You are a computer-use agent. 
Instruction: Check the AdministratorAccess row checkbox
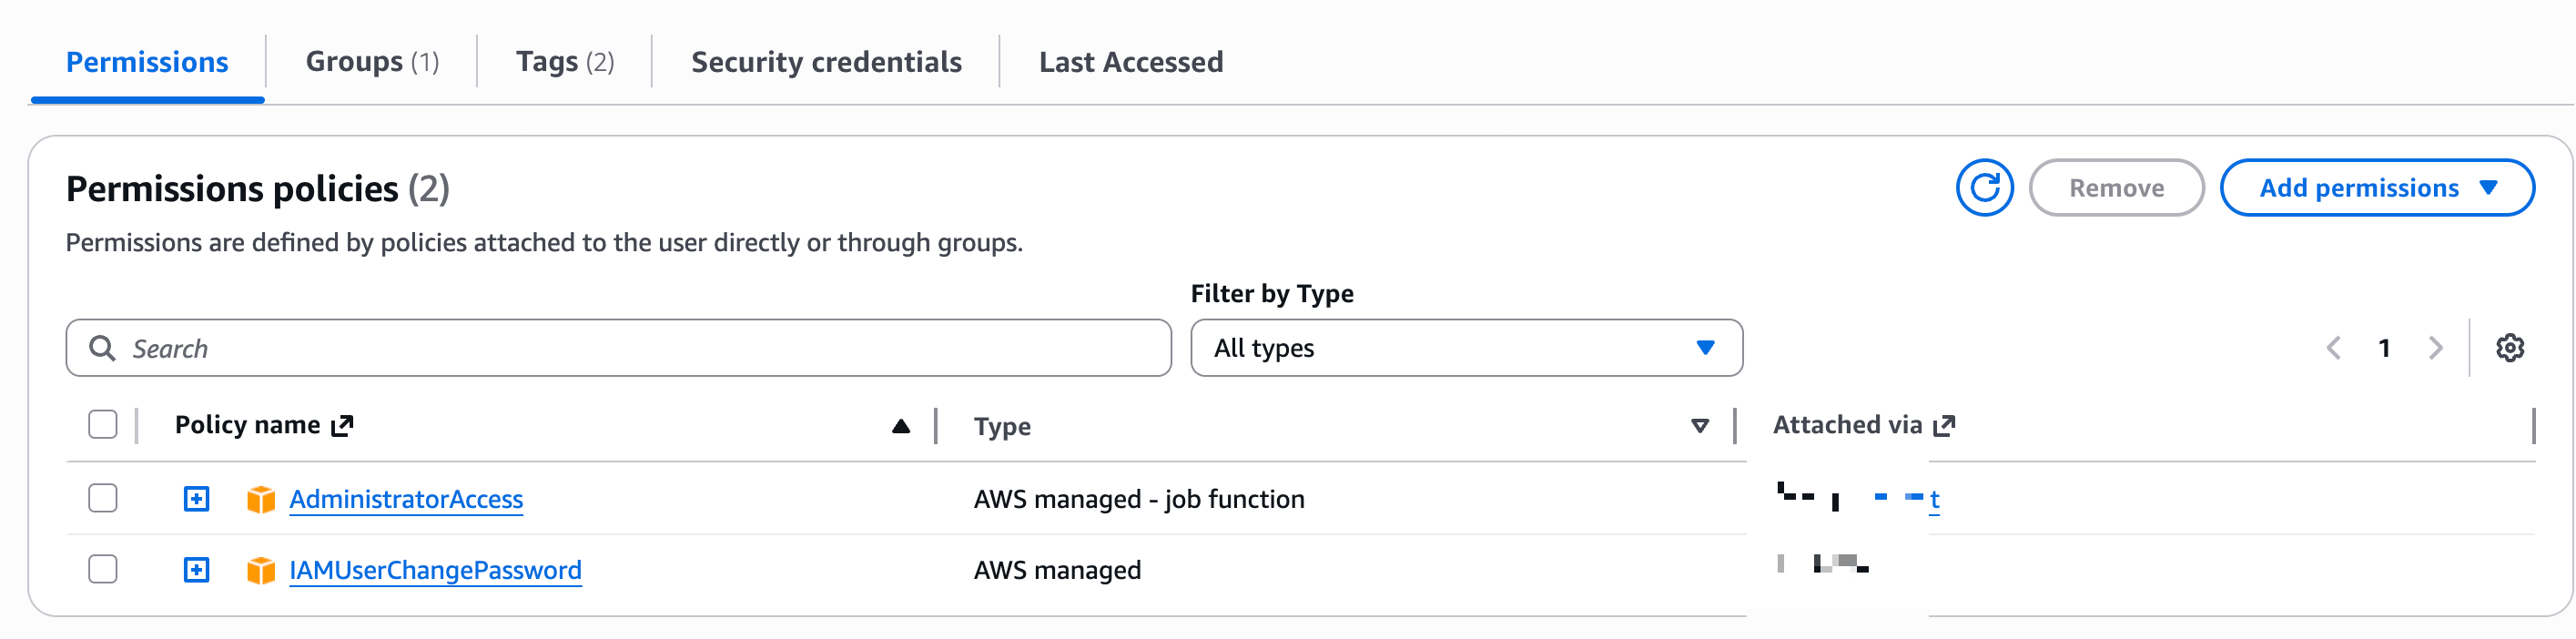pos(103,498)
